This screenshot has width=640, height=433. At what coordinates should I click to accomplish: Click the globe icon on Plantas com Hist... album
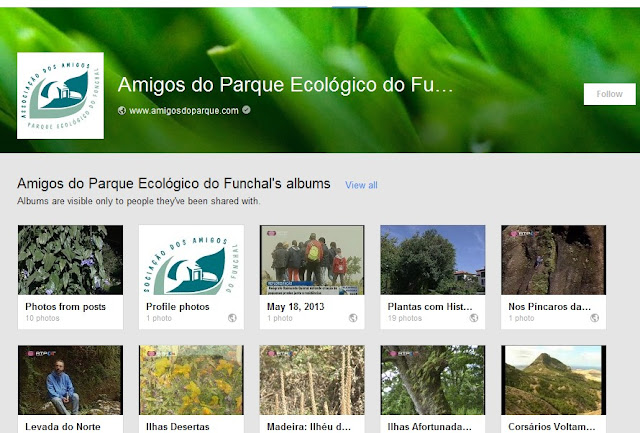coord(474,318)
